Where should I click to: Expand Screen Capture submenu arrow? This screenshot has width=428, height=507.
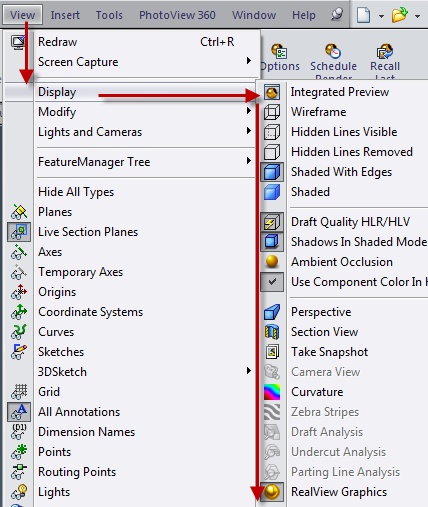[x=249, y=61]
